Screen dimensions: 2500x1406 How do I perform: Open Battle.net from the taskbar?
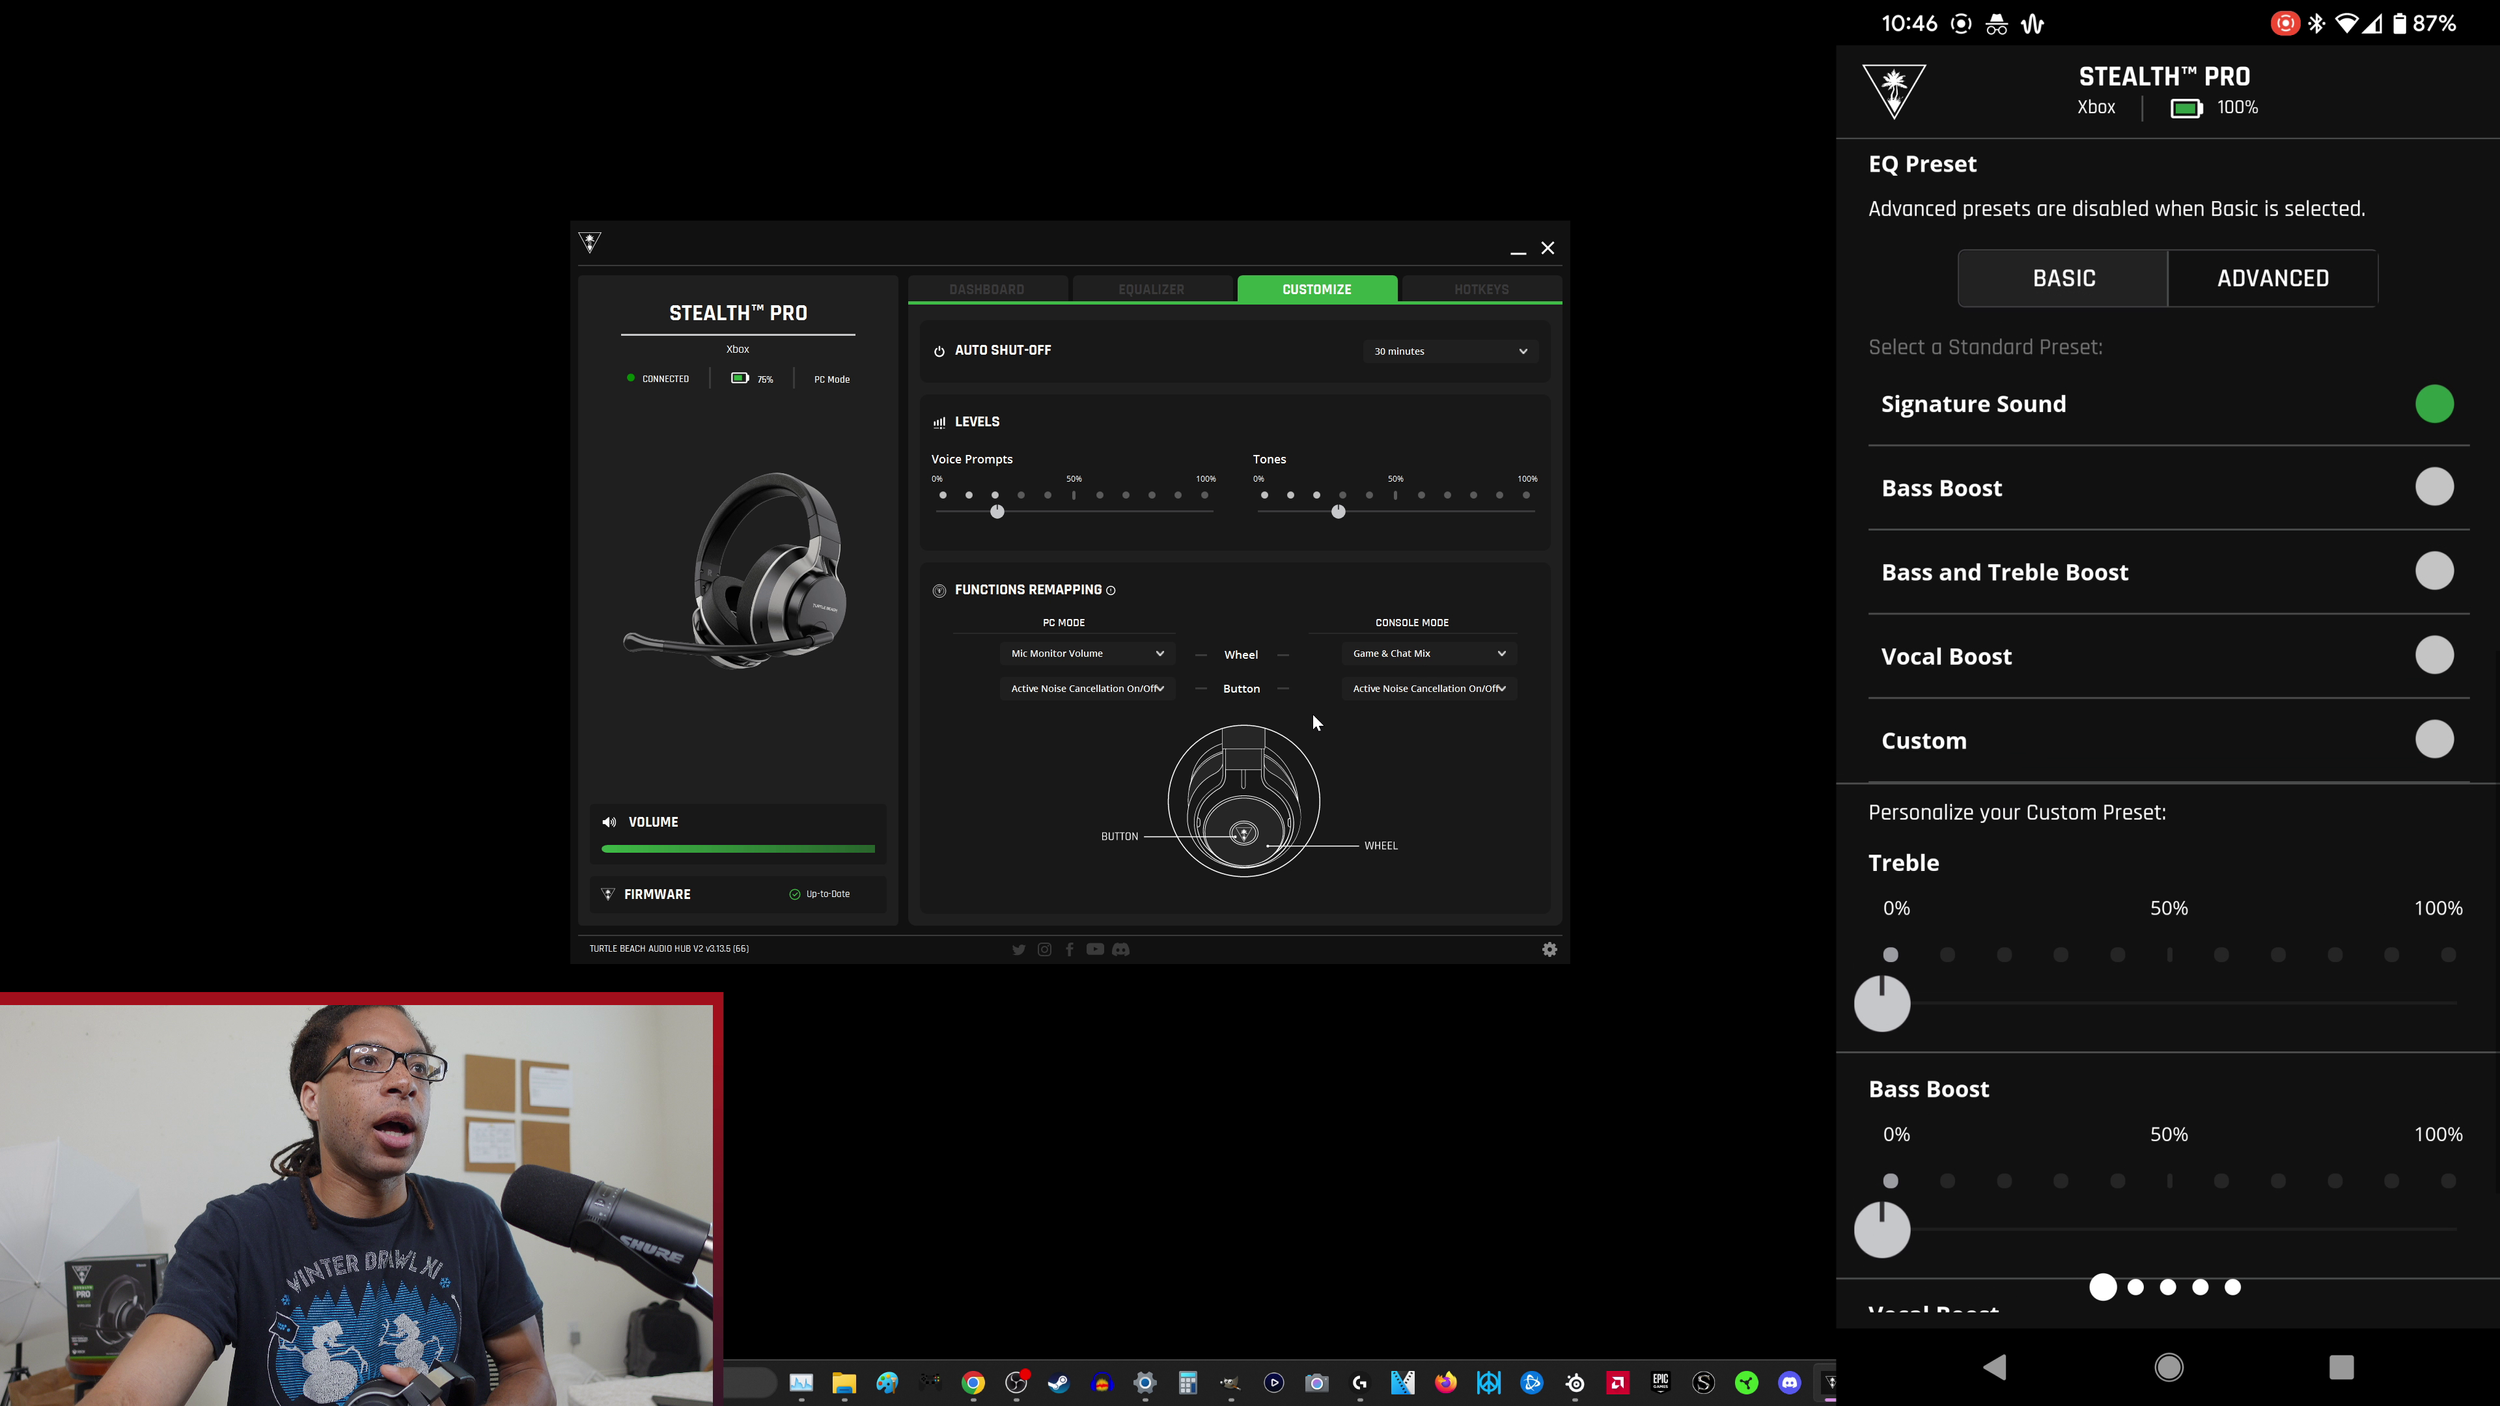click(1532, 1383)
